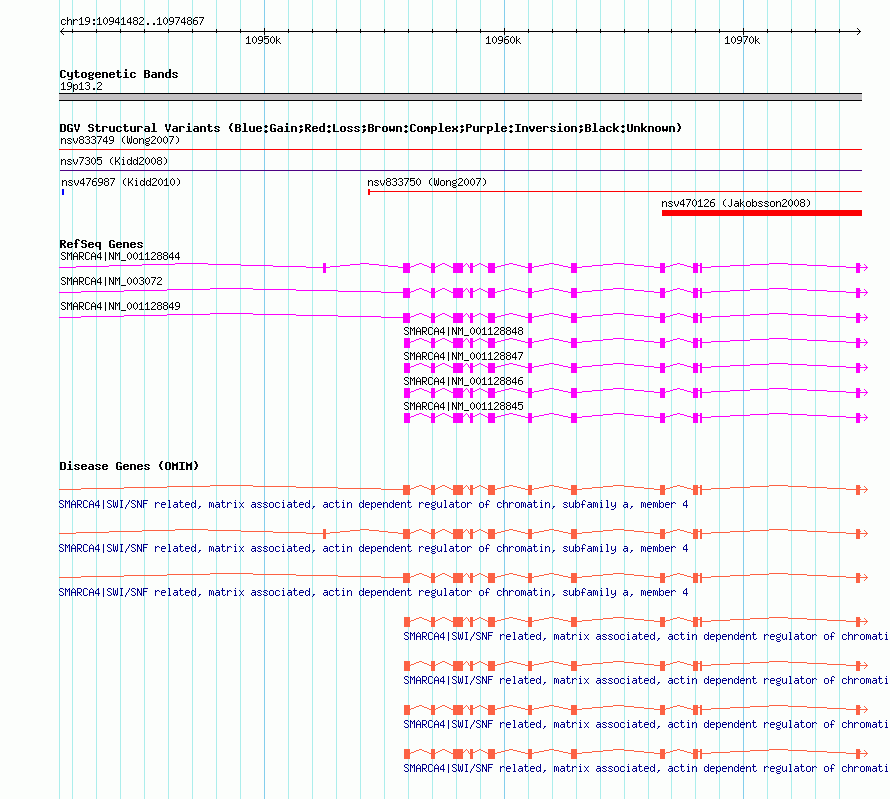Click the 10950k ruler tick label
This screenshot has height=799, width=890.
pyautogui.click(x=263, y=40)
